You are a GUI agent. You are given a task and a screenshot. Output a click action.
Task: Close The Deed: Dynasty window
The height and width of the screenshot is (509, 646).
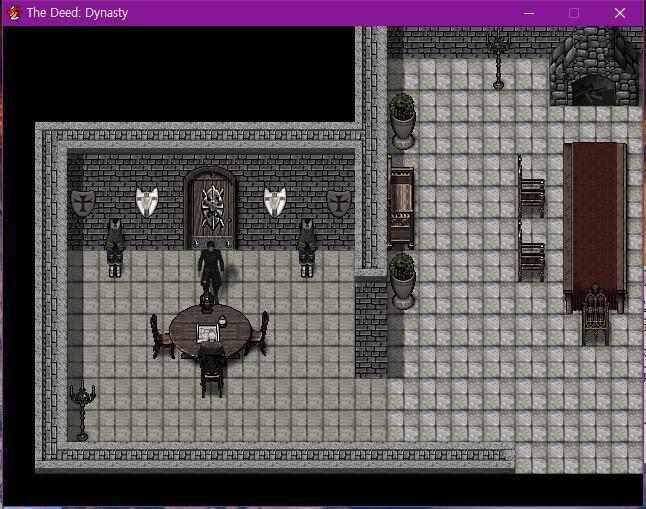[x=620, y=13]
